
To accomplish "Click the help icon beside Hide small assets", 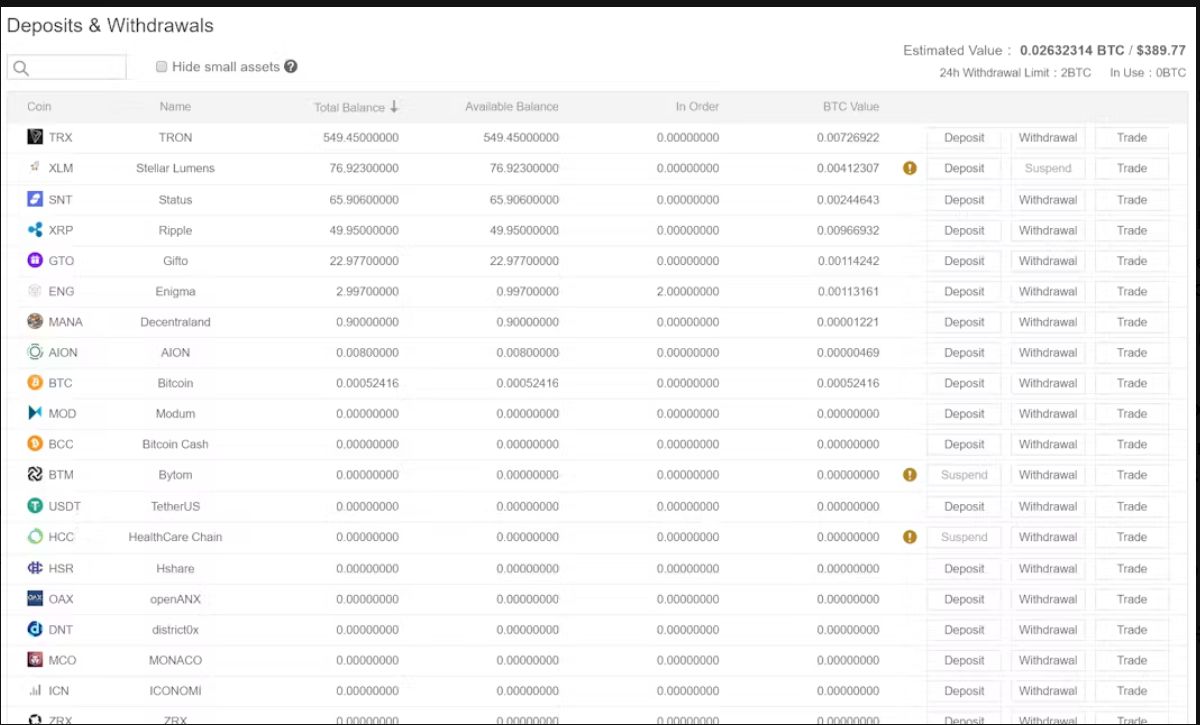I will tap(291, 67).
